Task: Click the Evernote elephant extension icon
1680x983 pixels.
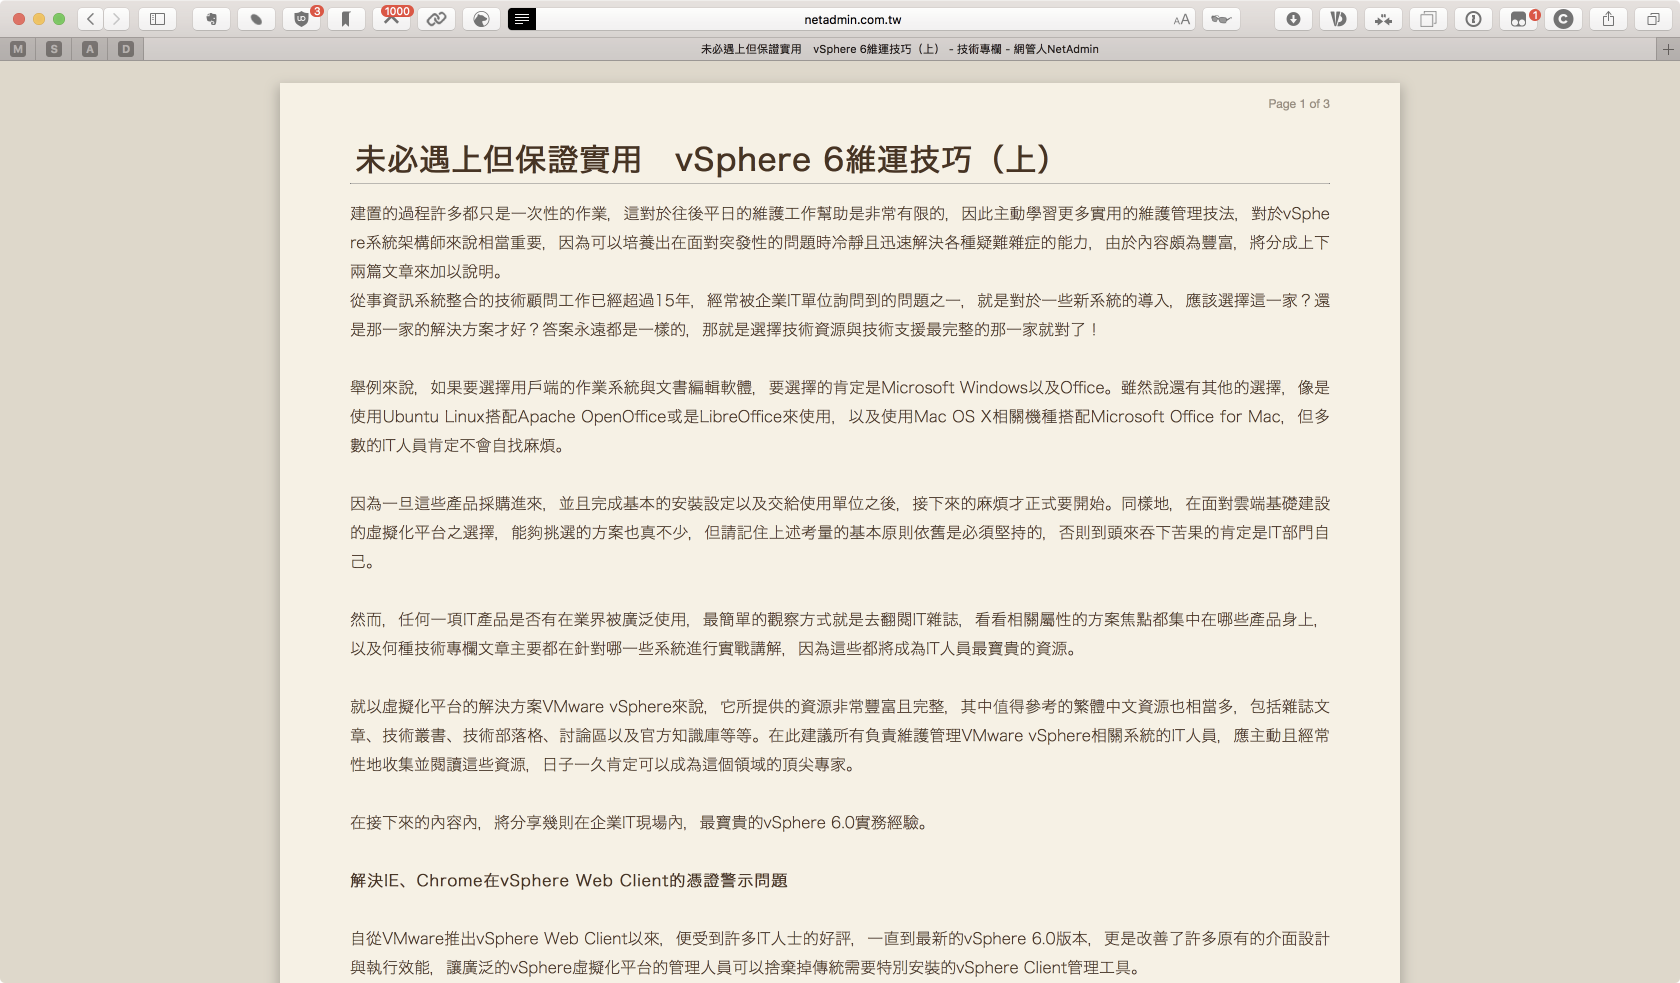Action: 211,19
